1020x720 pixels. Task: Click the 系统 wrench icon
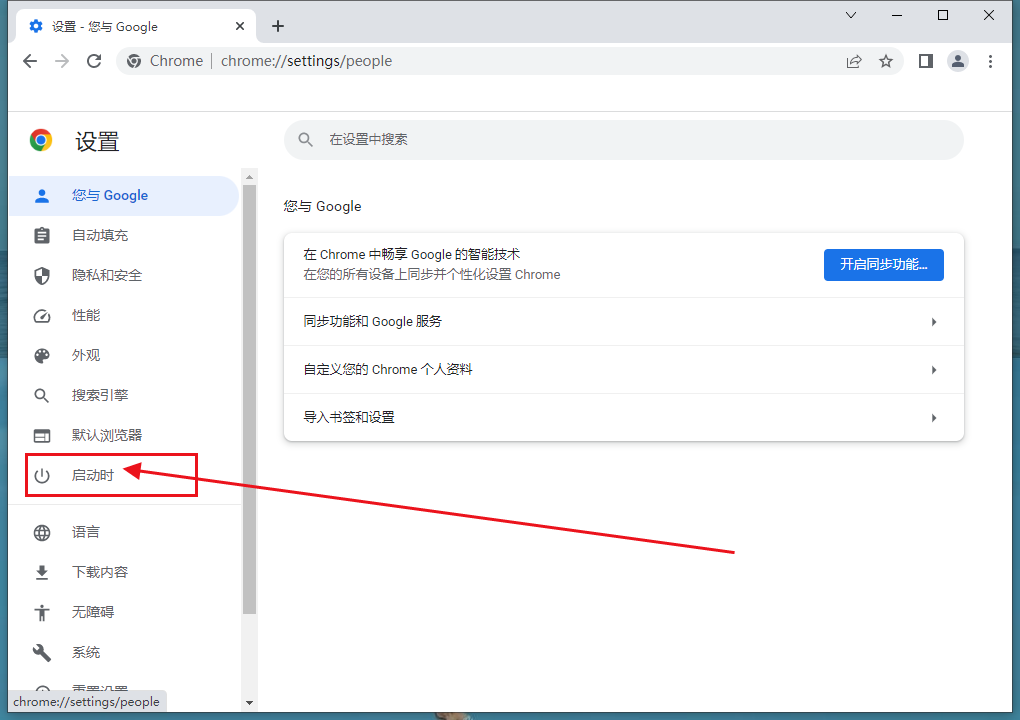pyautogui.click(x=42, y=652)
